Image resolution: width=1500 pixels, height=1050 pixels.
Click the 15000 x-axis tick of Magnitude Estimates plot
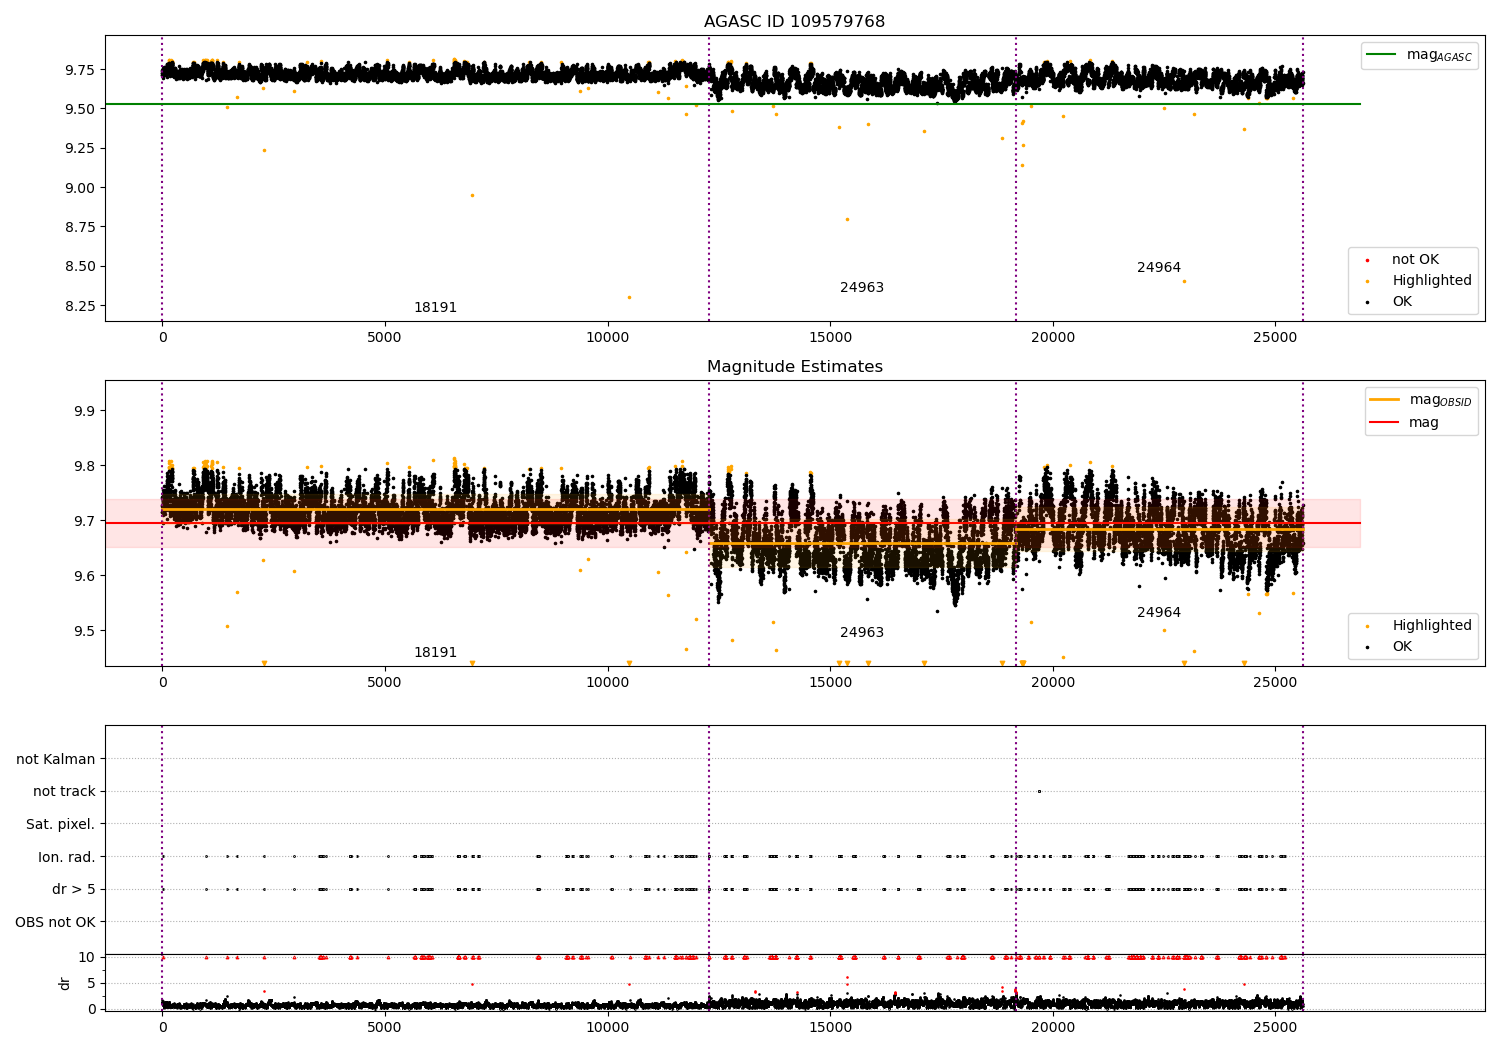pyautogui.click(x=830, y=683)
